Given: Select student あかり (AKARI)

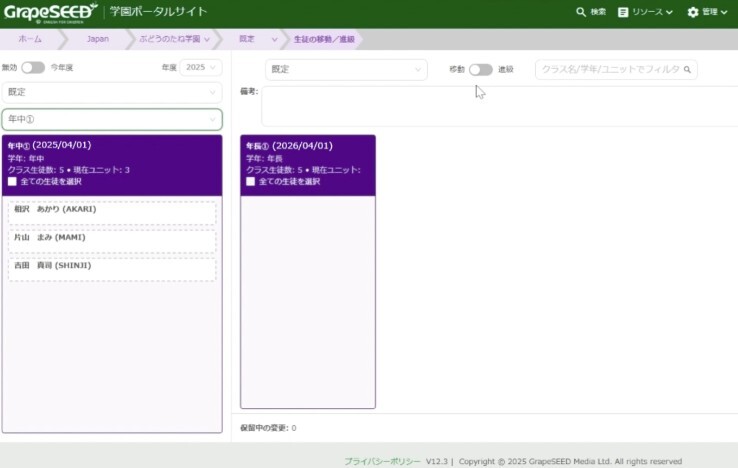Looking at the screenshot, I should [x=112, y=213].
